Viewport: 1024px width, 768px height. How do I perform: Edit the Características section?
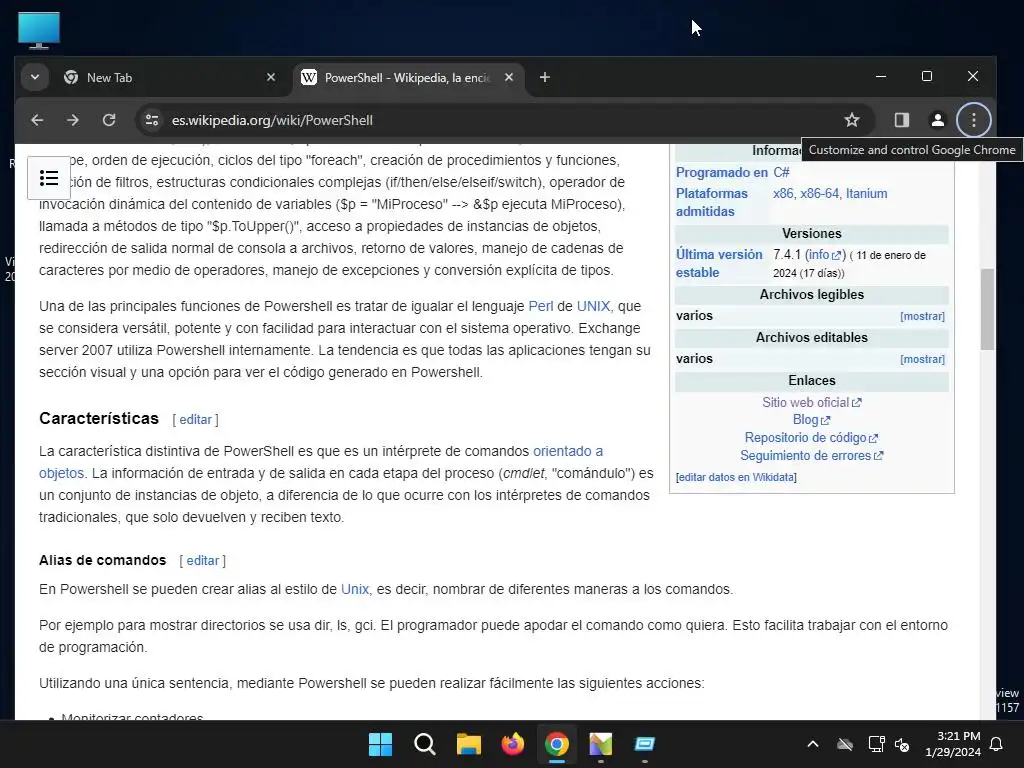pyautogui.click(x=195, y=420)
